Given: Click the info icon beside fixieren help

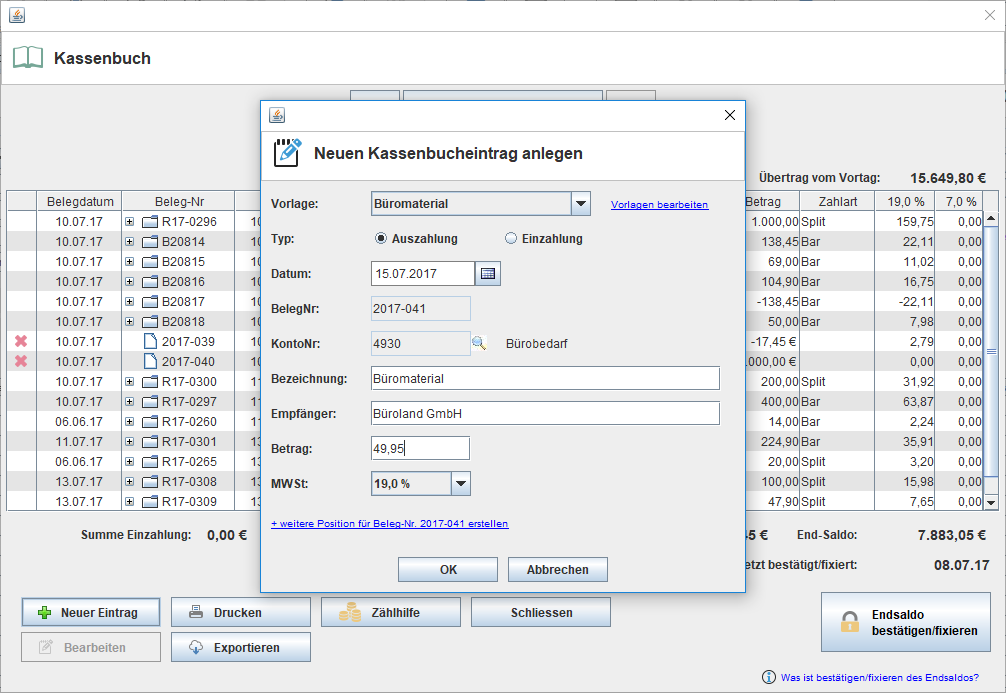Looking at the screenshot, I should (768, 677).
